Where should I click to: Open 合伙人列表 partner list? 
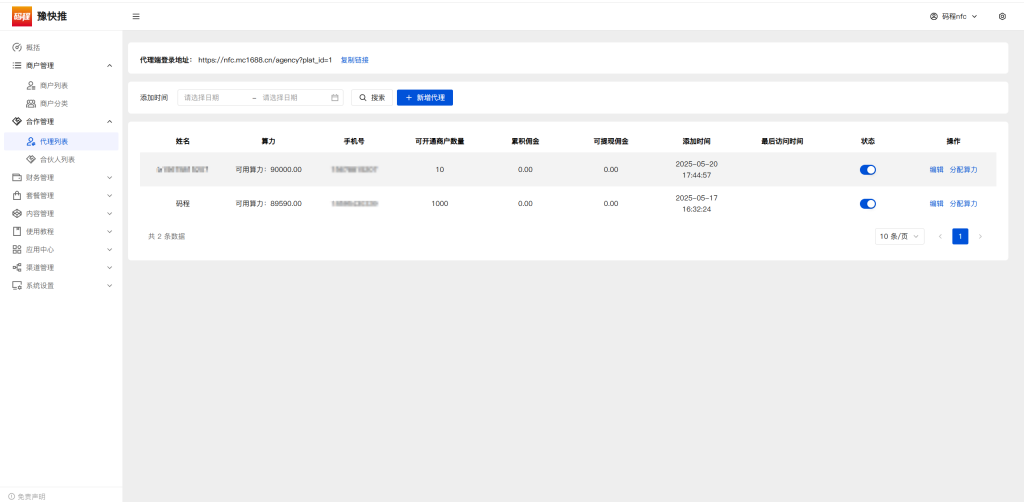[x=56, y=159]
